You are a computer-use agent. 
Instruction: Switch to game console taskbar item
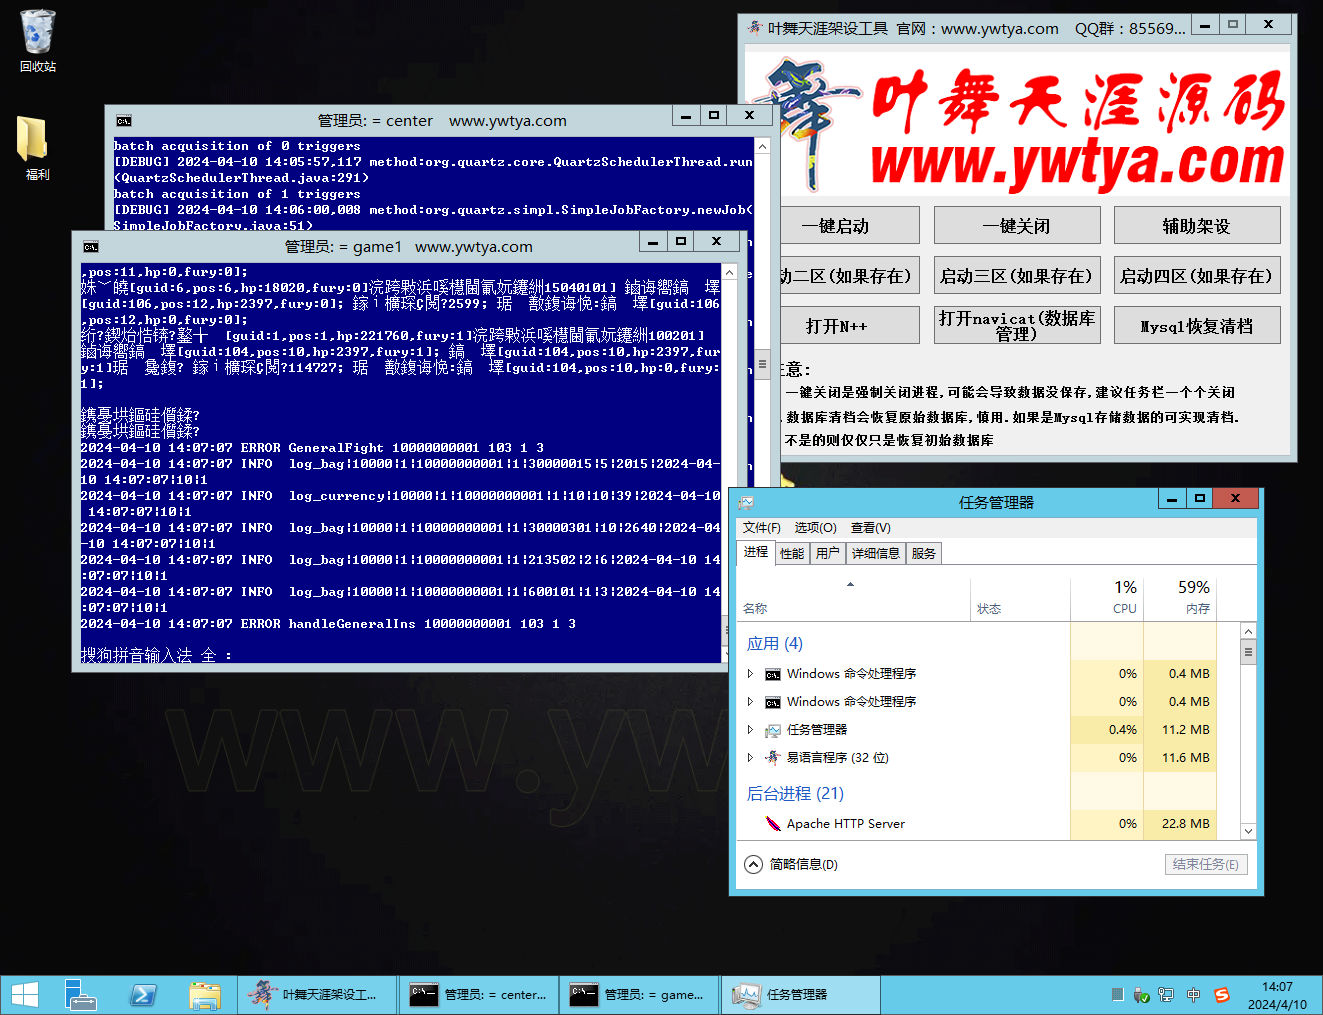click(x=639, y=995)
